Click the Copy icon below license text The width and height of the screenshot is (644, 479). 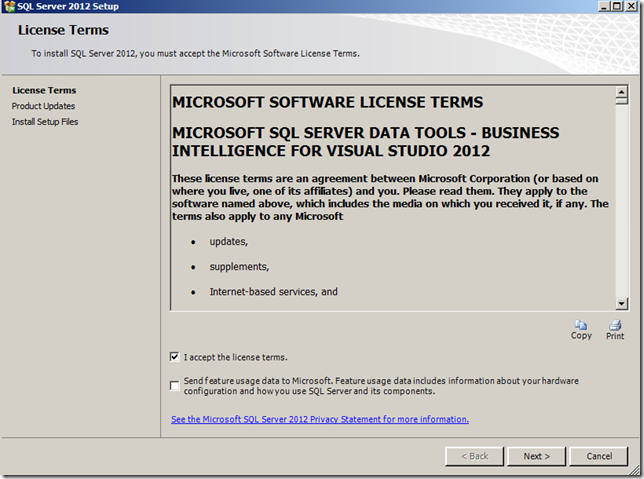pyautogui.click(x=581, y=324)
